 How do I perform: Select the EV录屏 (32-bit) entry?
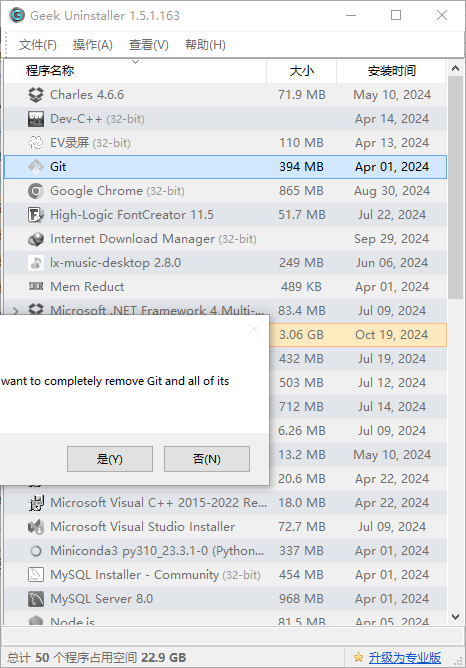pyautogui.click(x=90, y=143)
